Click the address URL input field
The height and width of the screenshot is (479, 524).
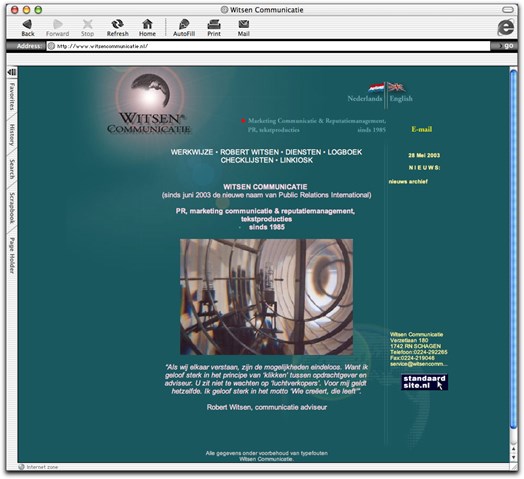[x=268, y=46]
